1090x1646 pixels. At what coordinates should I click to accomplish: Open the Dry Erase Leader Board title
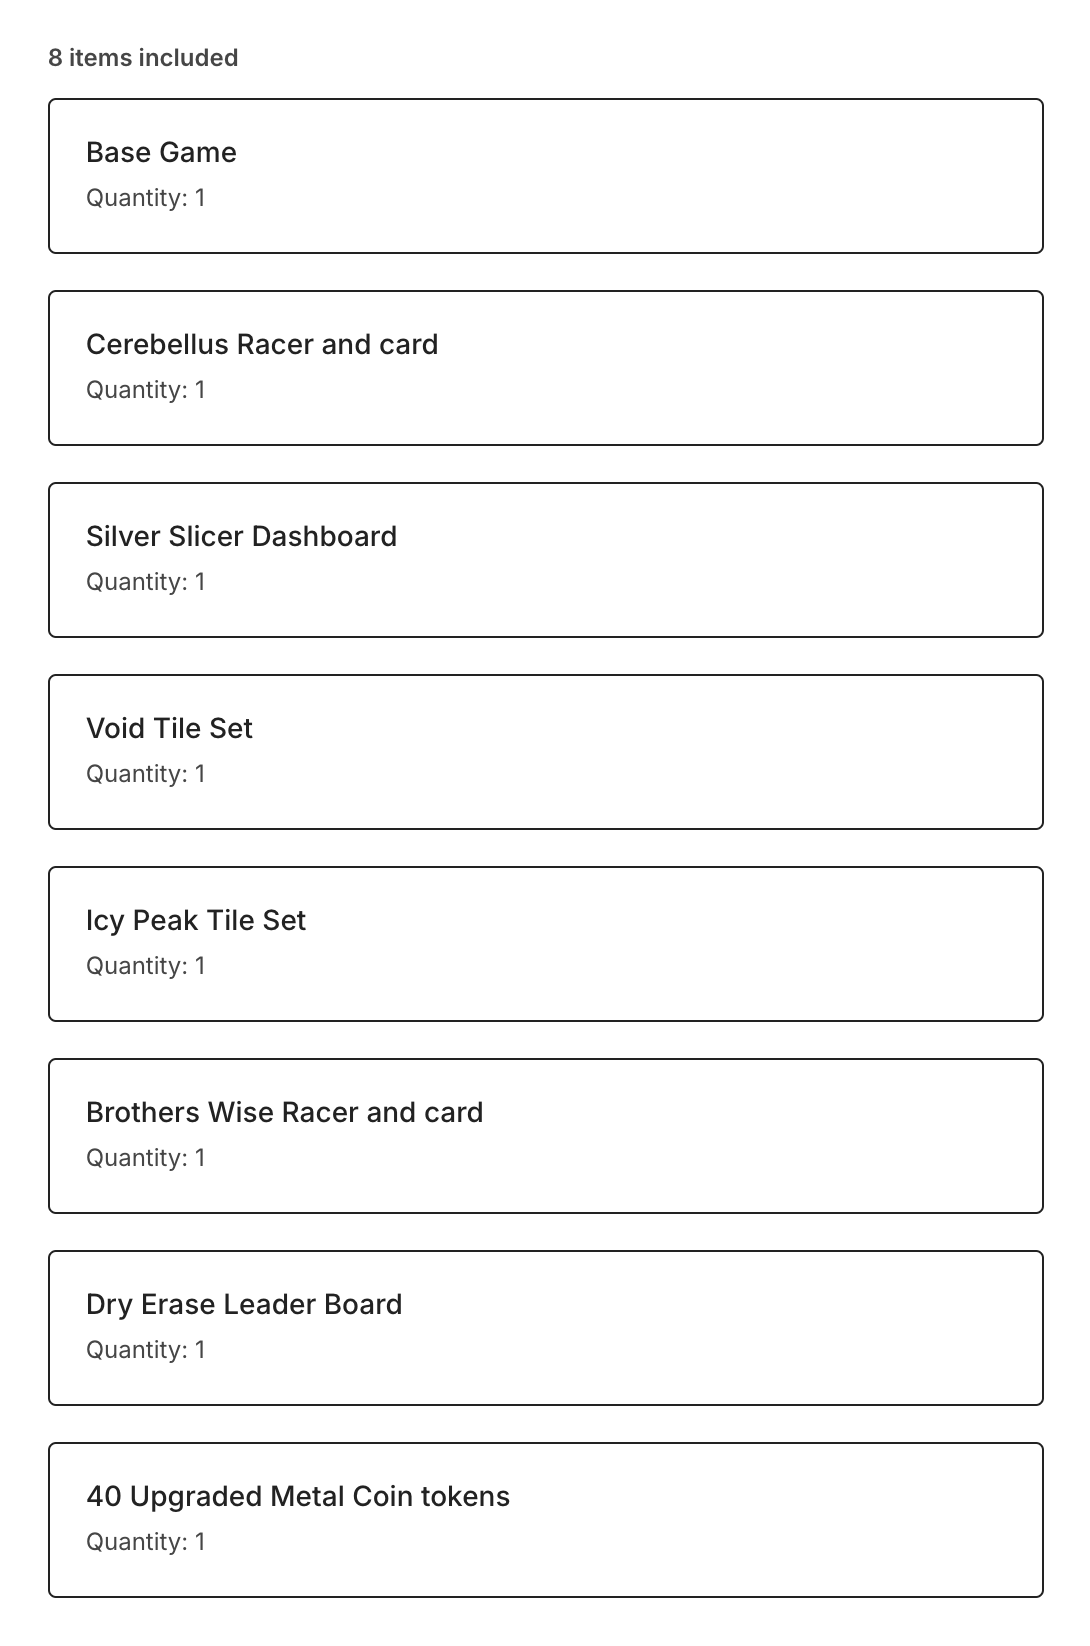point(244,1304)
